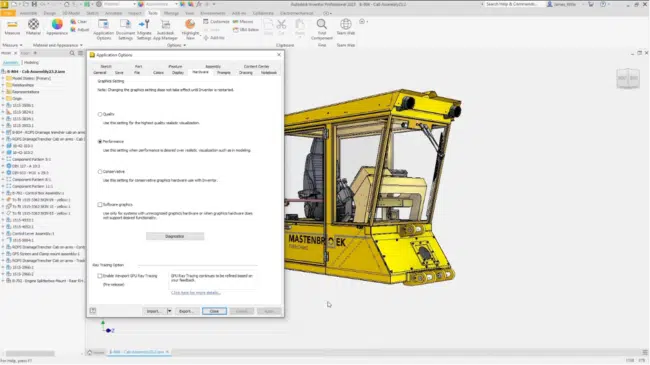Click the Find Component magnifier icon

(322, 24)
